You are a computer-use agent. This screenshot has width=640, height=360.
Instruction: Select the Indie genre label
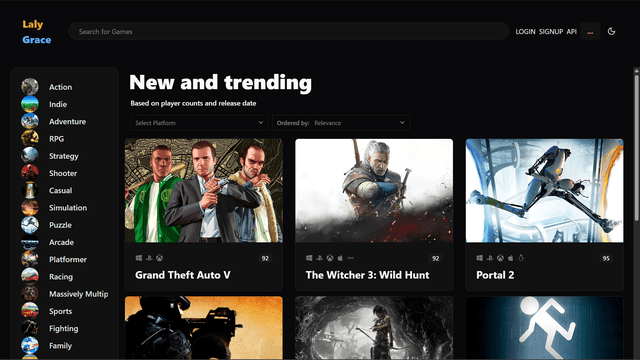pyautogui.click(x=58, y=104)
